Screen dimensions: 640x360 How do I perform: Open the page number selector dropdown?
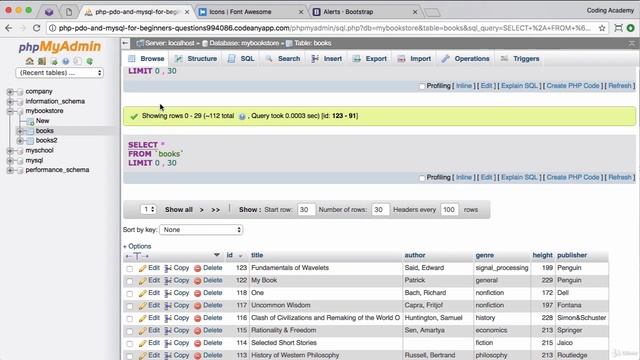tap(148, 209)
